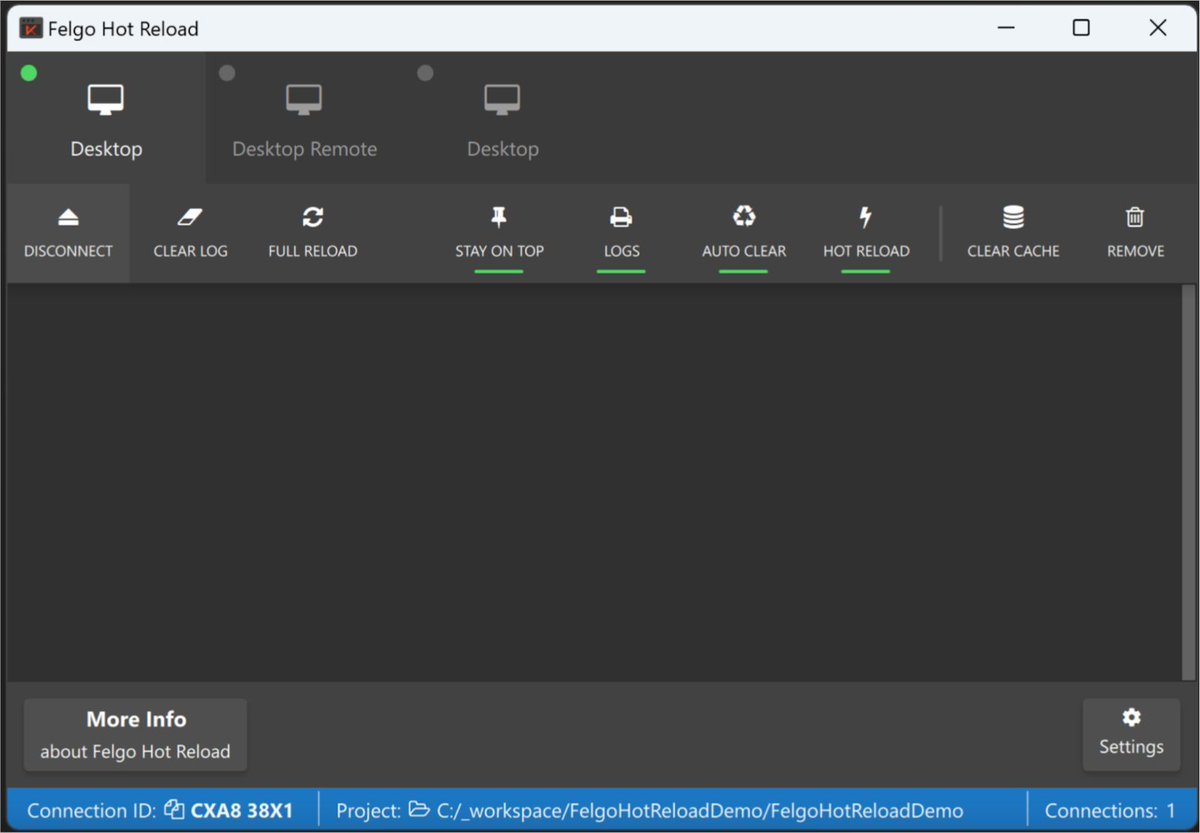Toggle Stay On Top pin option
Viewport: 1200px width, 833px height.
coord(499,233)
